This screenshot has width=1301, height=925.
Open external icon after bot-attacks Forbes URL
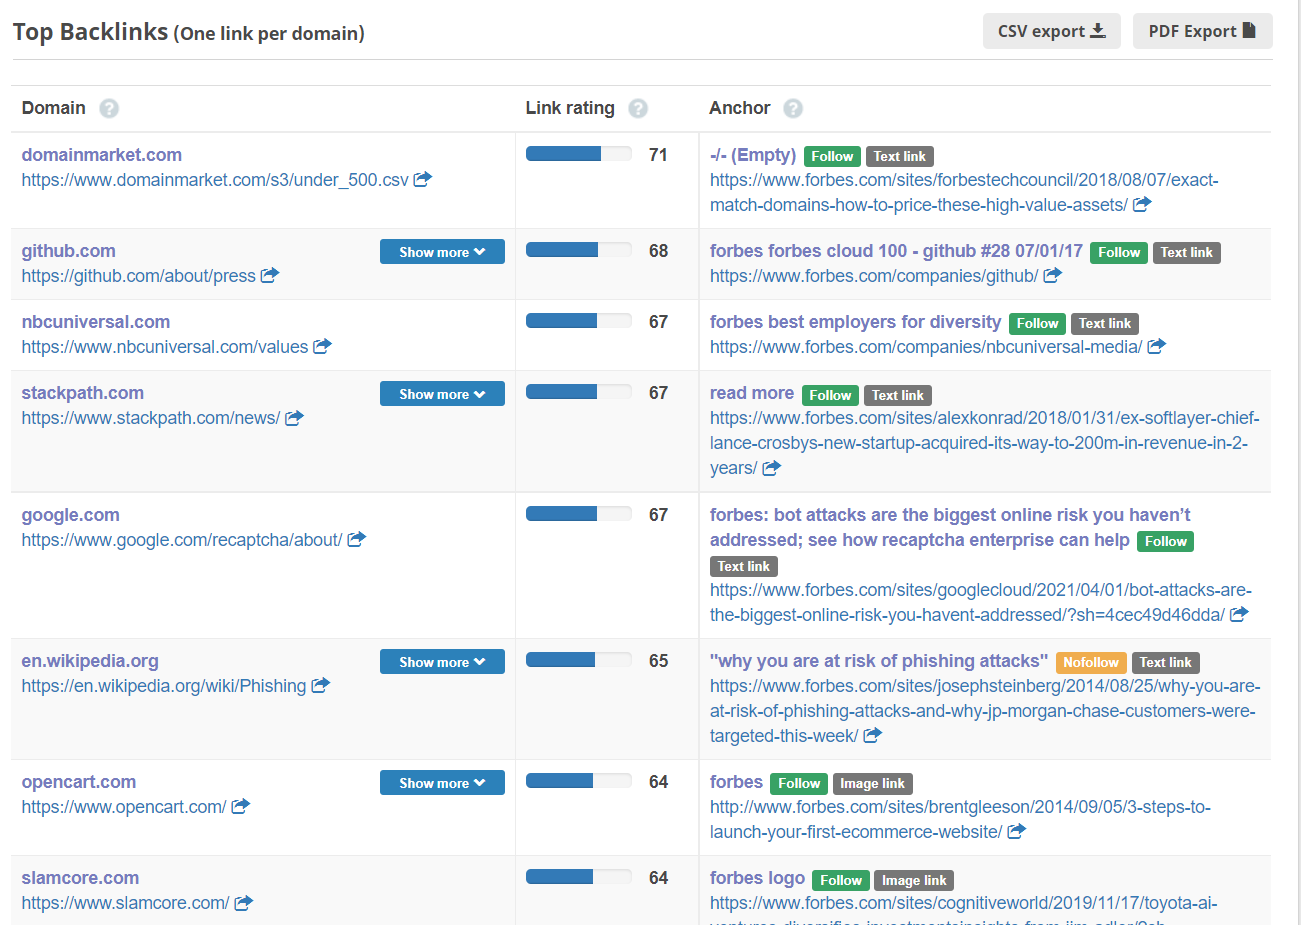(1239, 614)
